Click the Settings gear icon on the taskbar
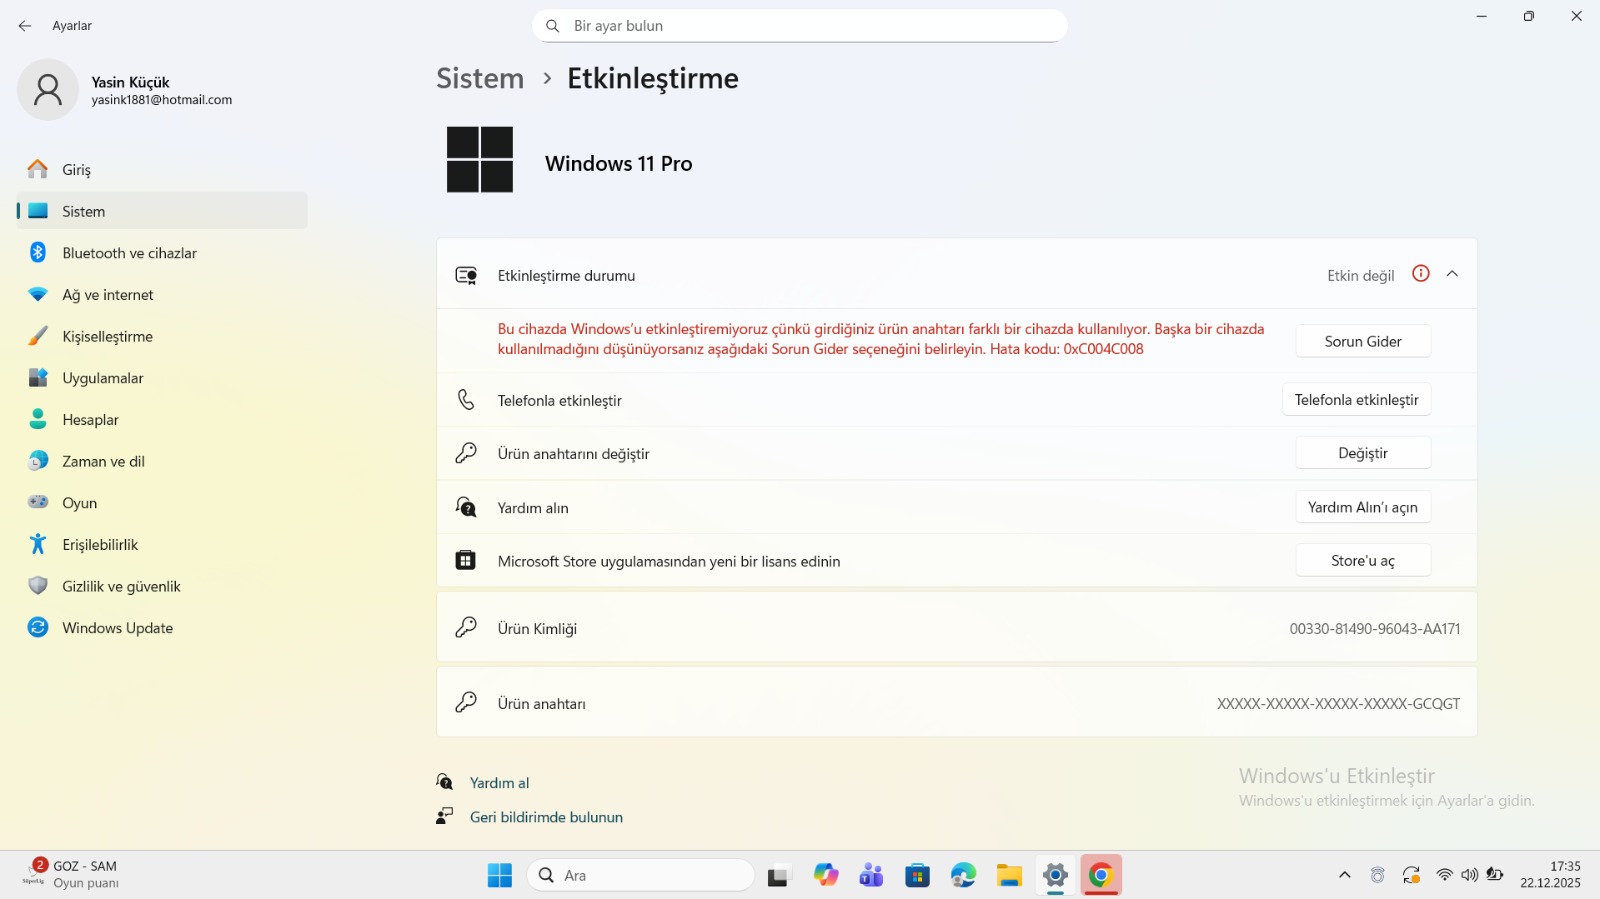Screen dimensions: 1600x899 1055,875
